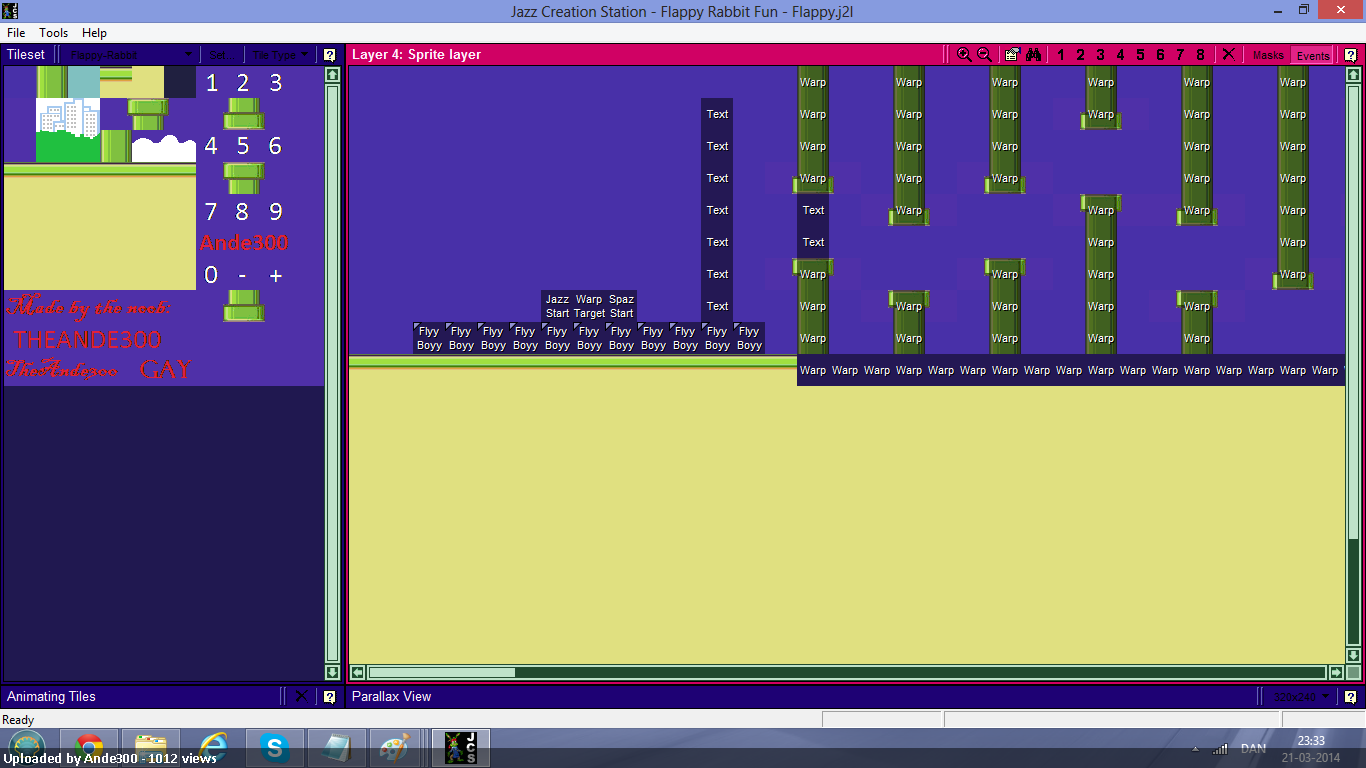Open the Tileset panel help icon

[x=329, y=55]
